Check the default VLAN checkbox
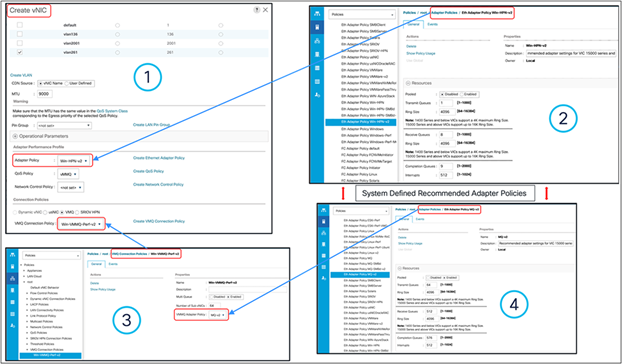622x364 pixels. coord(20,25)
